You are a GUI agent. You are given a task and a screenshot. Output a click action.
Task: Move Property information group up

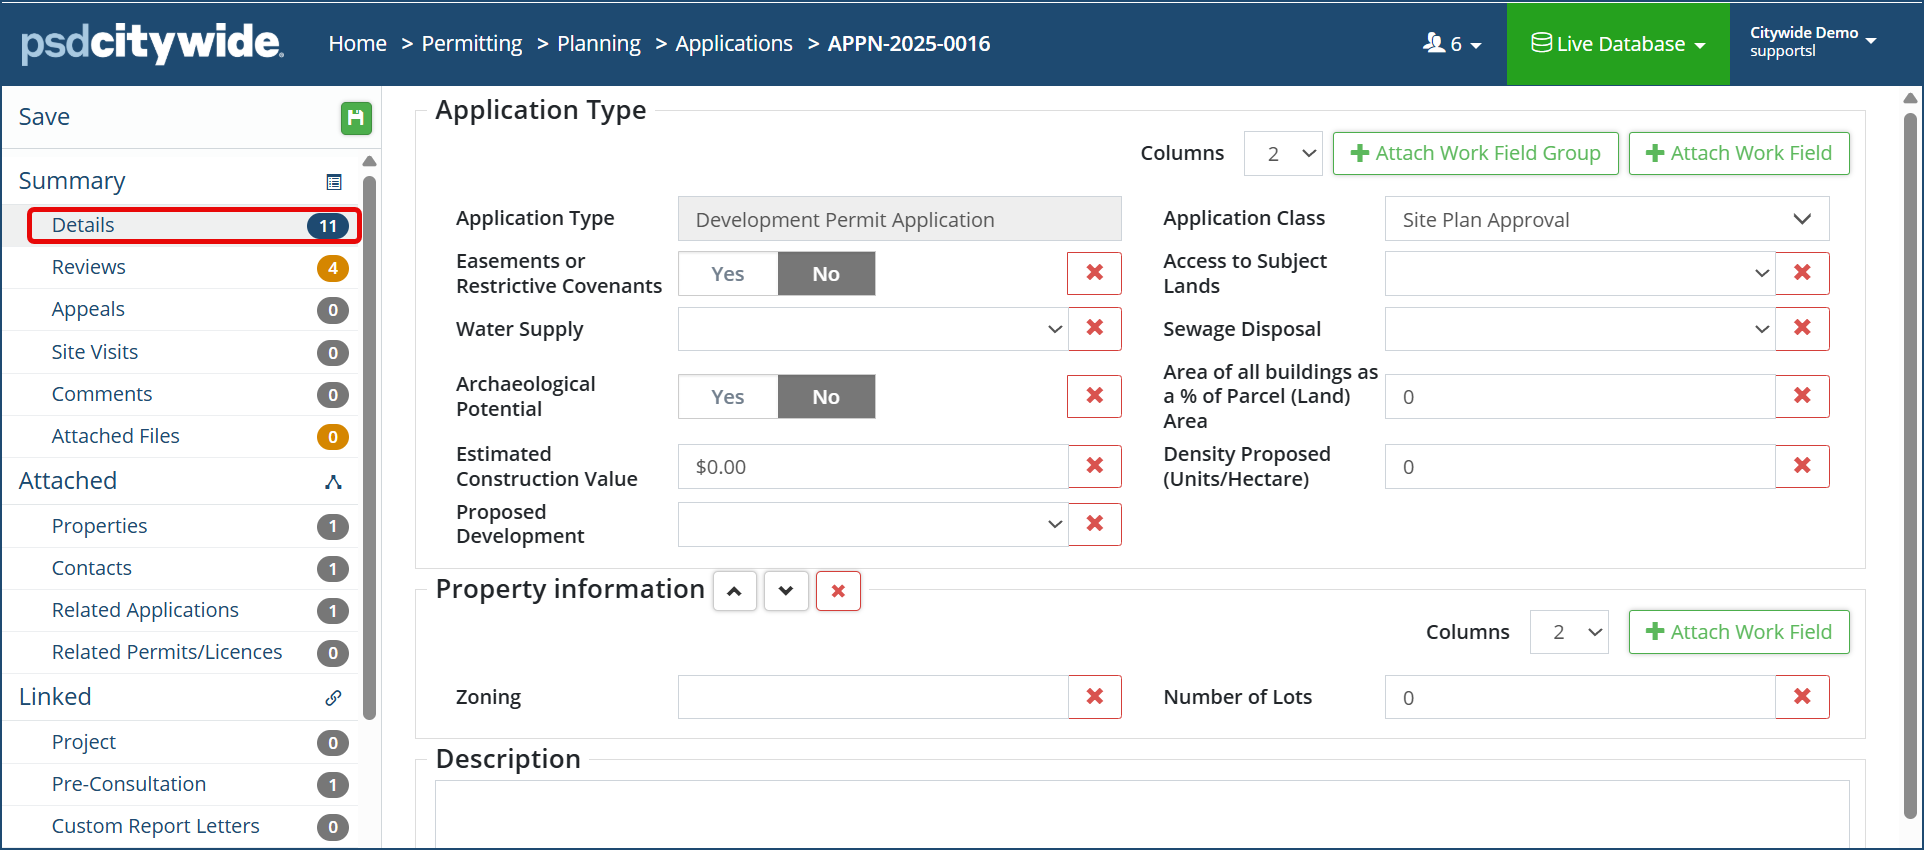point(734,591)
